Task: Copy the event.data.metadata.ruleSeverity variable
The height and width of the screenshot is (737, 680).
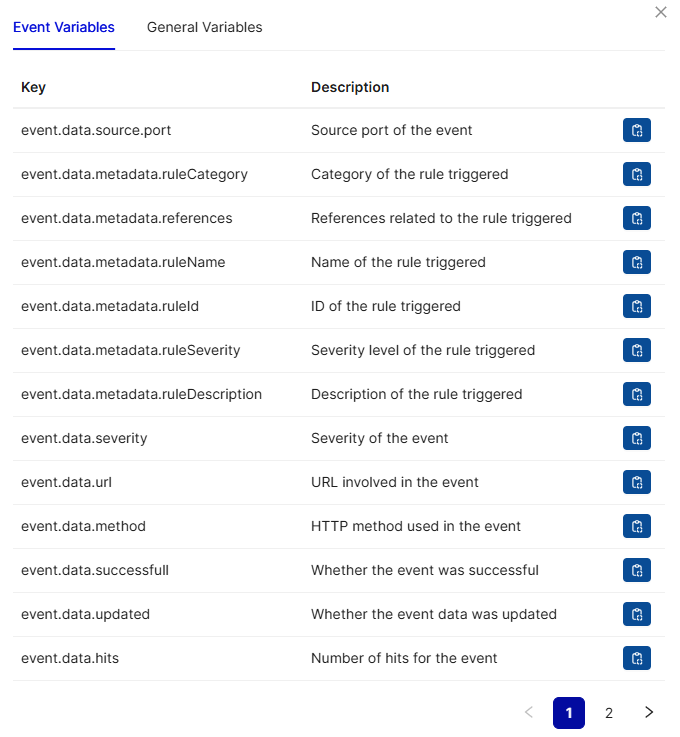Action: [637, 350]
